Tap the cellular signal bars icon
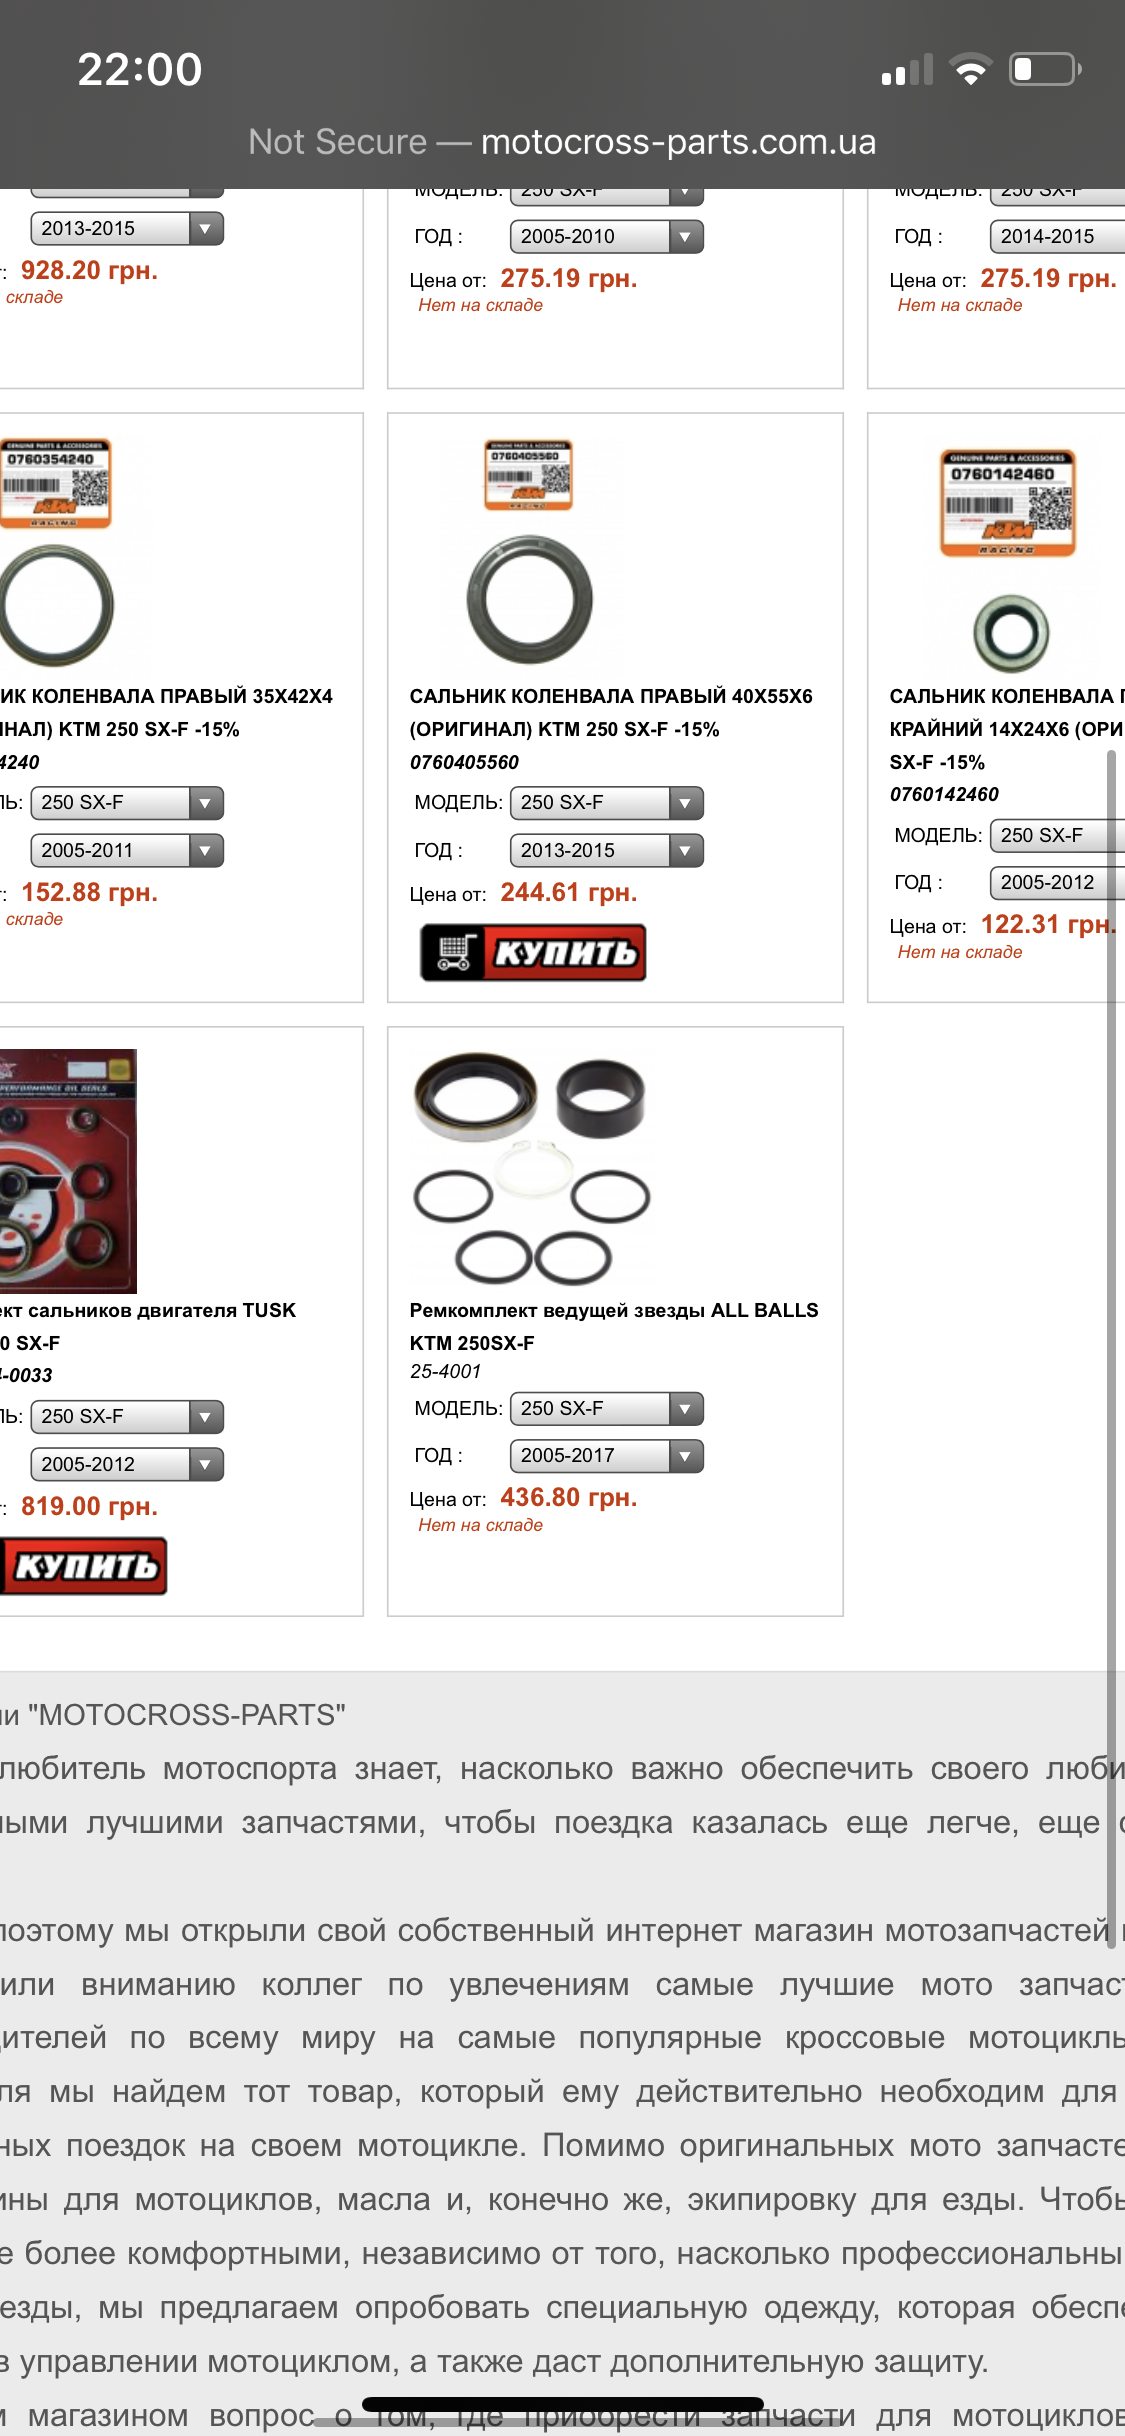Screen dimensions: 1125x2436 (907, 69)
